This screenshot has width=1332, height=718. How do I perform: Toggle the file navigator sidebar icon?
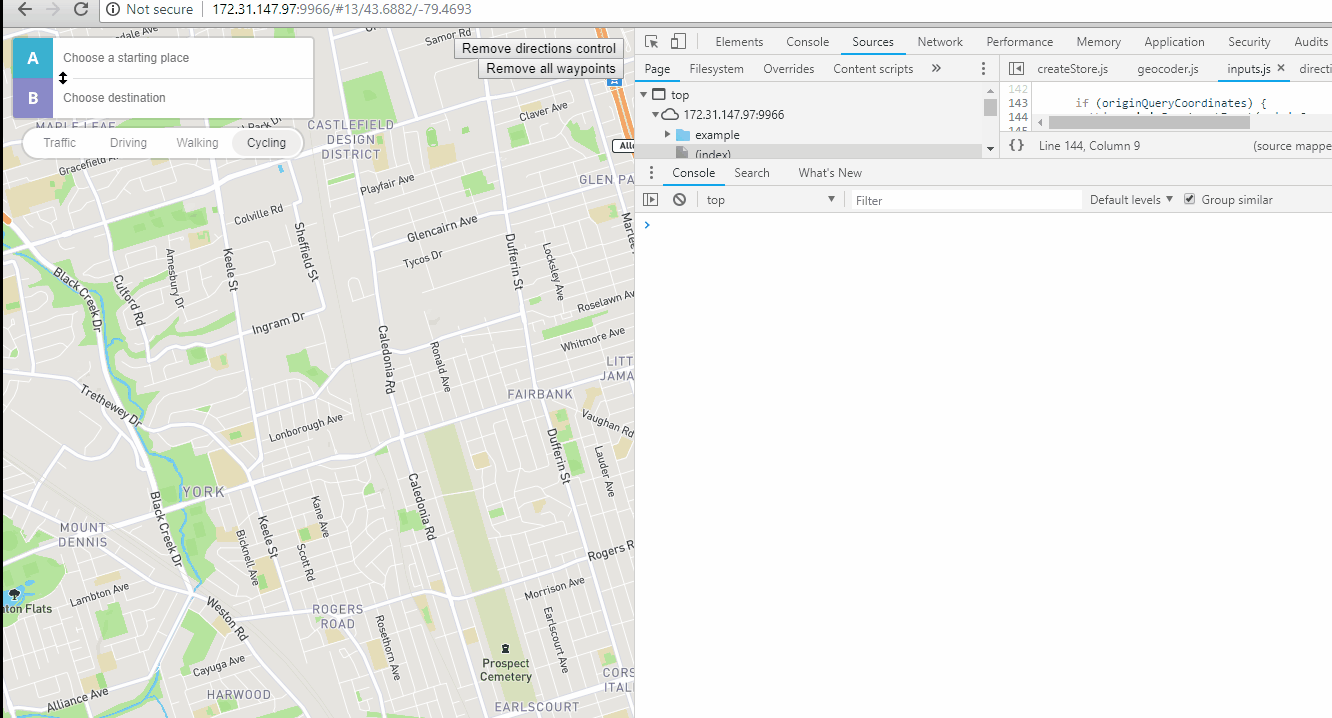1016,69
